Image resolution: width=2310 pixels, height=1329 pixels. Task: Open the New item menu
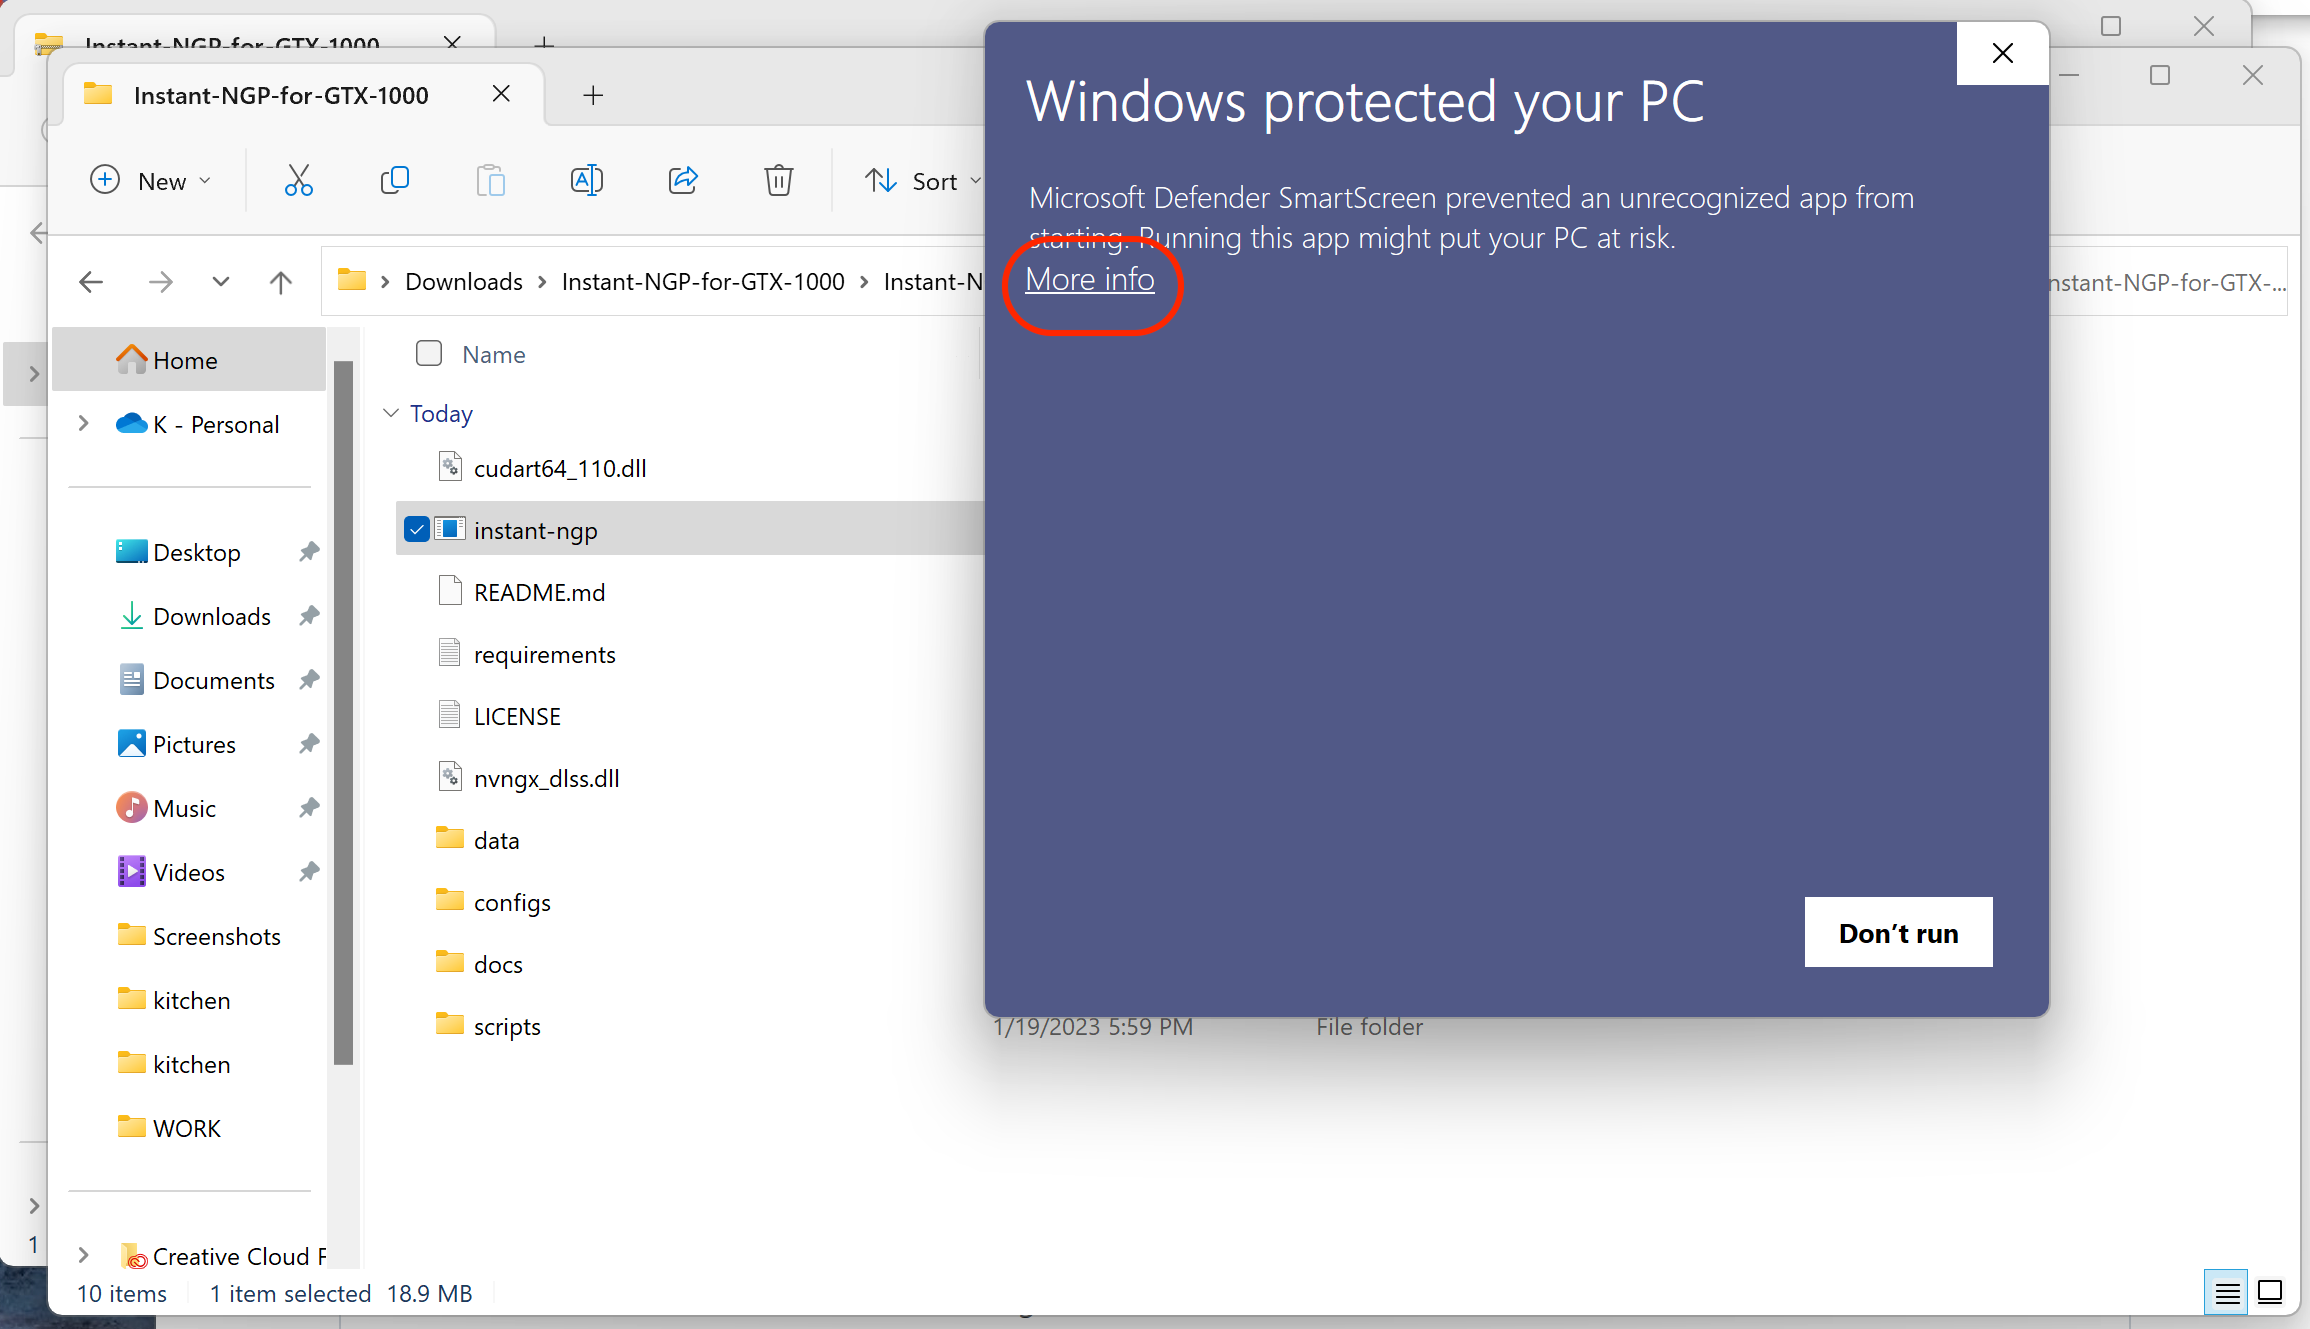pos(151,181)
